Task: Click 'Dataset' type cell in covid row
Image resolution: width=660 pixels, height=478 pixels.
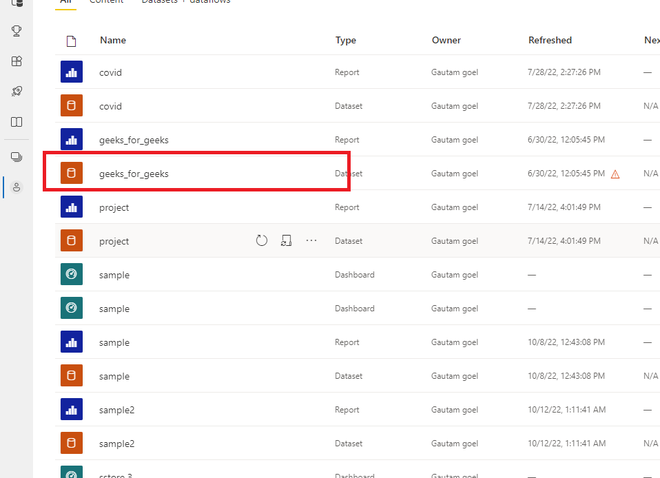Action: (x=349, y=106)
